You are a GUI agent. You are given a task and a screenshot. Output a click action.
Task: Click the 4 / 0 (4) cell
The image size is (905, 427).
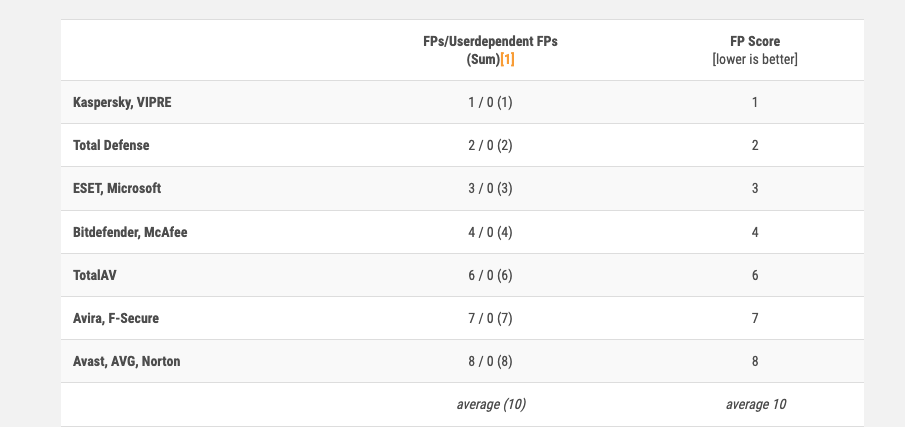click(x=490, y=232)
